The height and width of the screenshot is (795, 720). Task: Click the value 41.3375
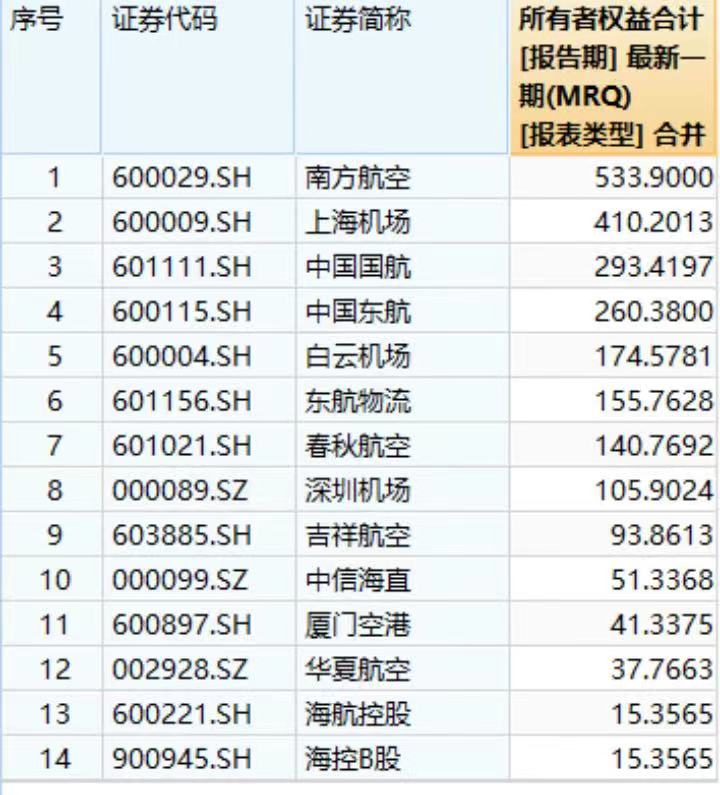(x=662, y=625)
